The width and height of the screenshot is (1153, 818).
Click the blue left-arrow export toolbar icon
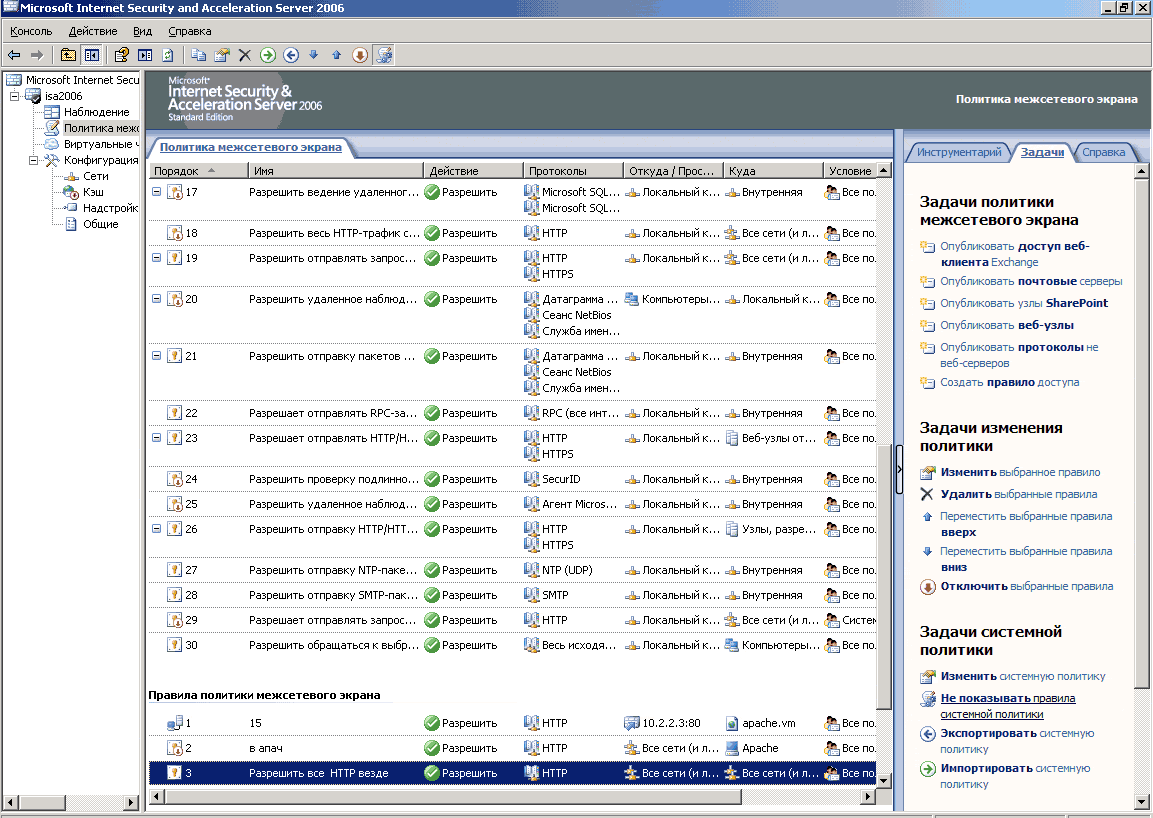(291, 55)
